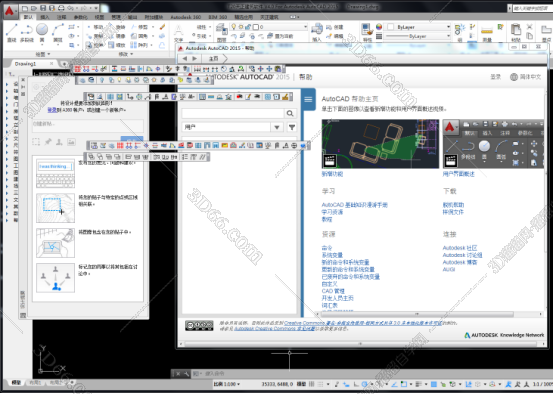Toggle the layer freeze sun icon
This screenshot has width=553, height=394.
(x=241, y=27)
